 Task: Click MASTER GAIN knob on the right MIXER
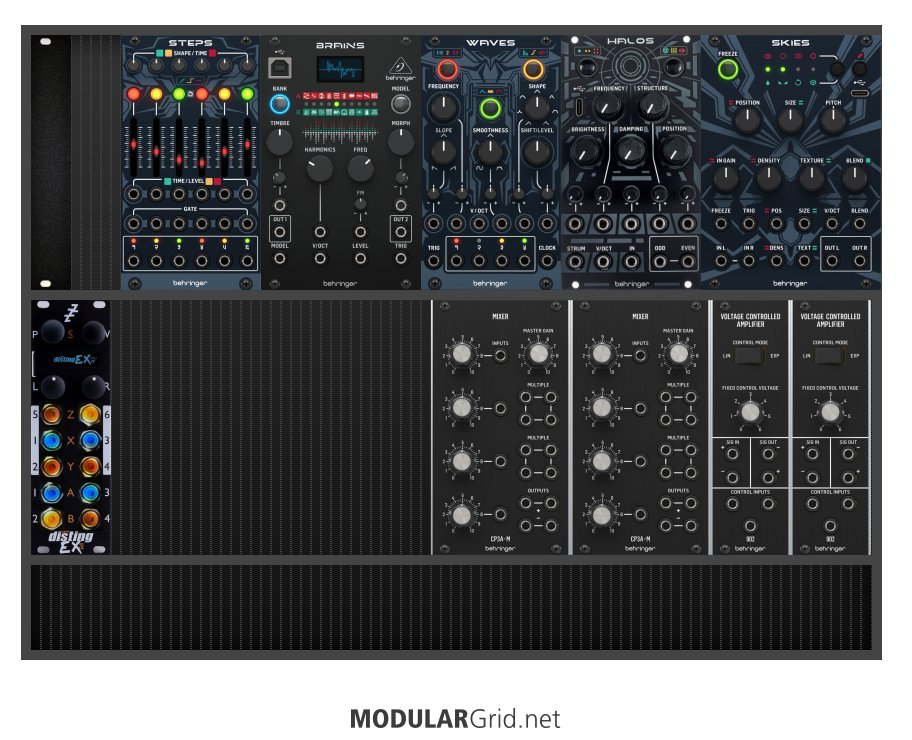678,353
